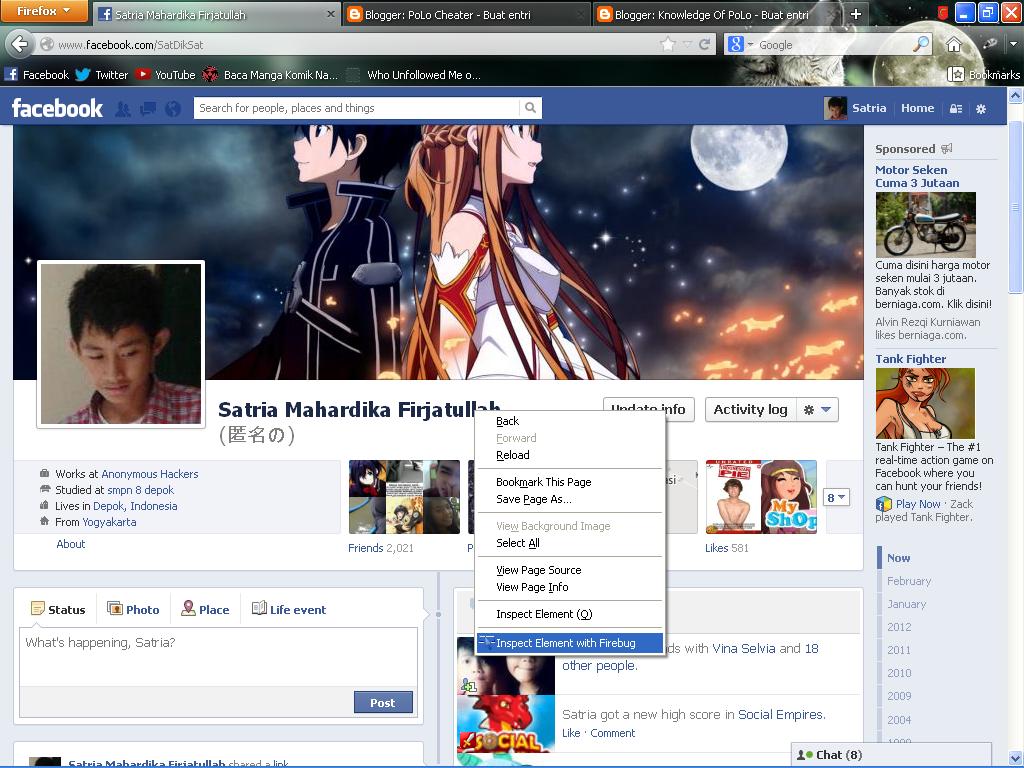Jump to 2009 on the timeline
The height and width of the screenshot is (768, 1024).
[899, 696]
